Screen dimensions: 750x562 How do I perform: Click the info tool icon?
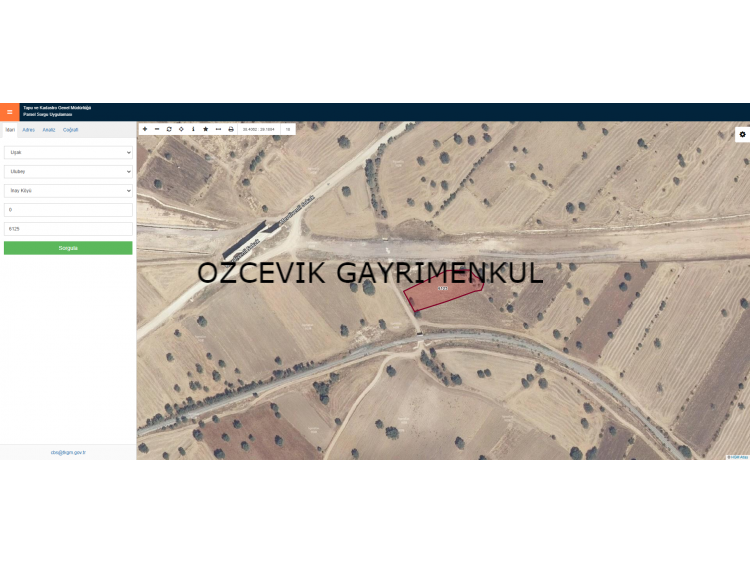[x=193, y=129]
